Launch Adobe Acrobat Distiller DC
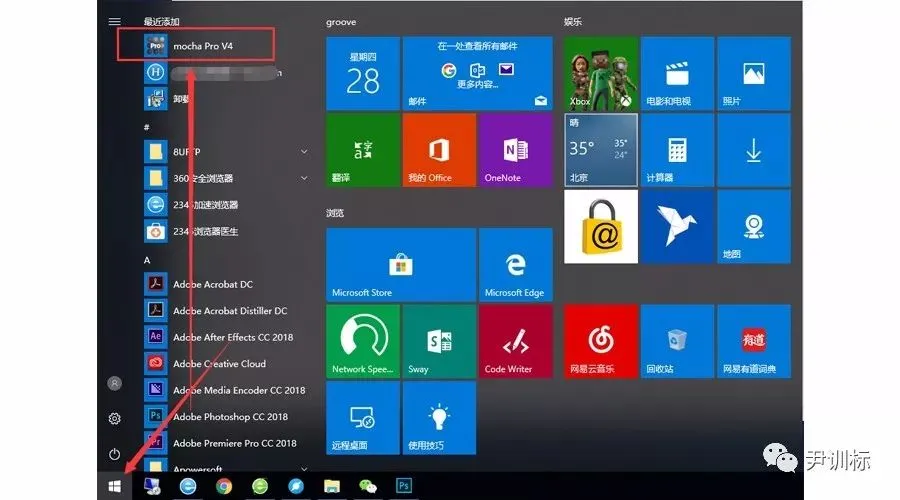The width and height of the screenshot is (900, 500). pos(227,311)
